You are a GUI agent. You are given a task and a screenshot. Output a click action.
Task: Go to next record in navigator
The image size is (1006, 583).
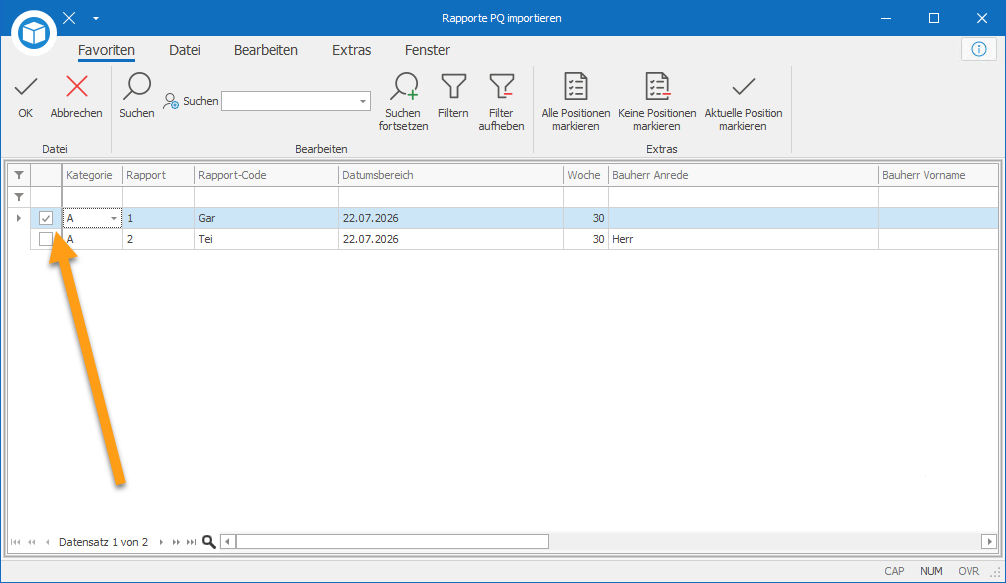(x=160, y=542)
